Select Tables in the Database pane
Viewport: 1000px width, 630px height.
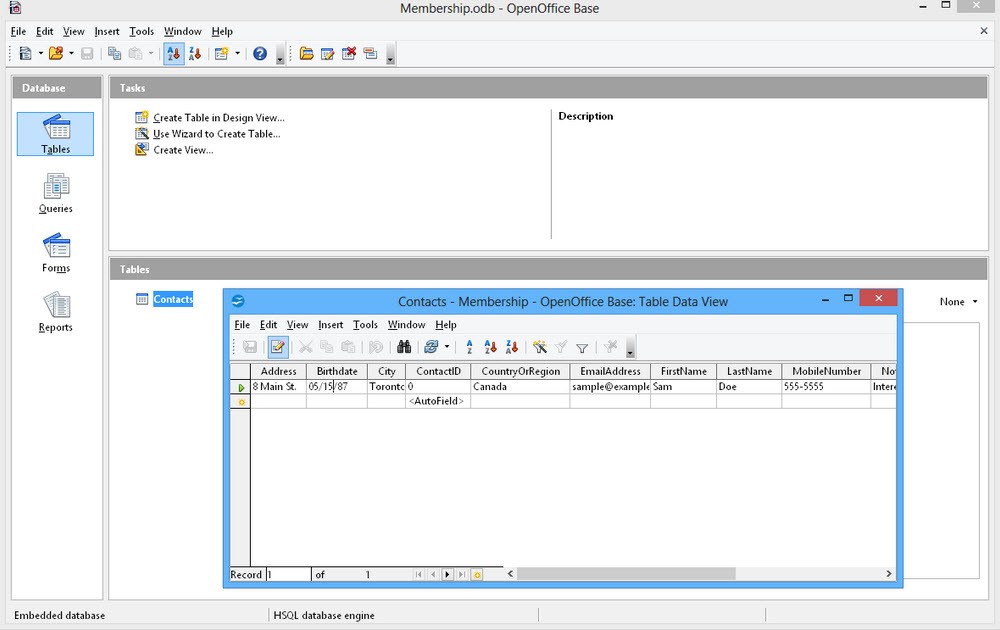pyautogui.click(x=55, y=134)
